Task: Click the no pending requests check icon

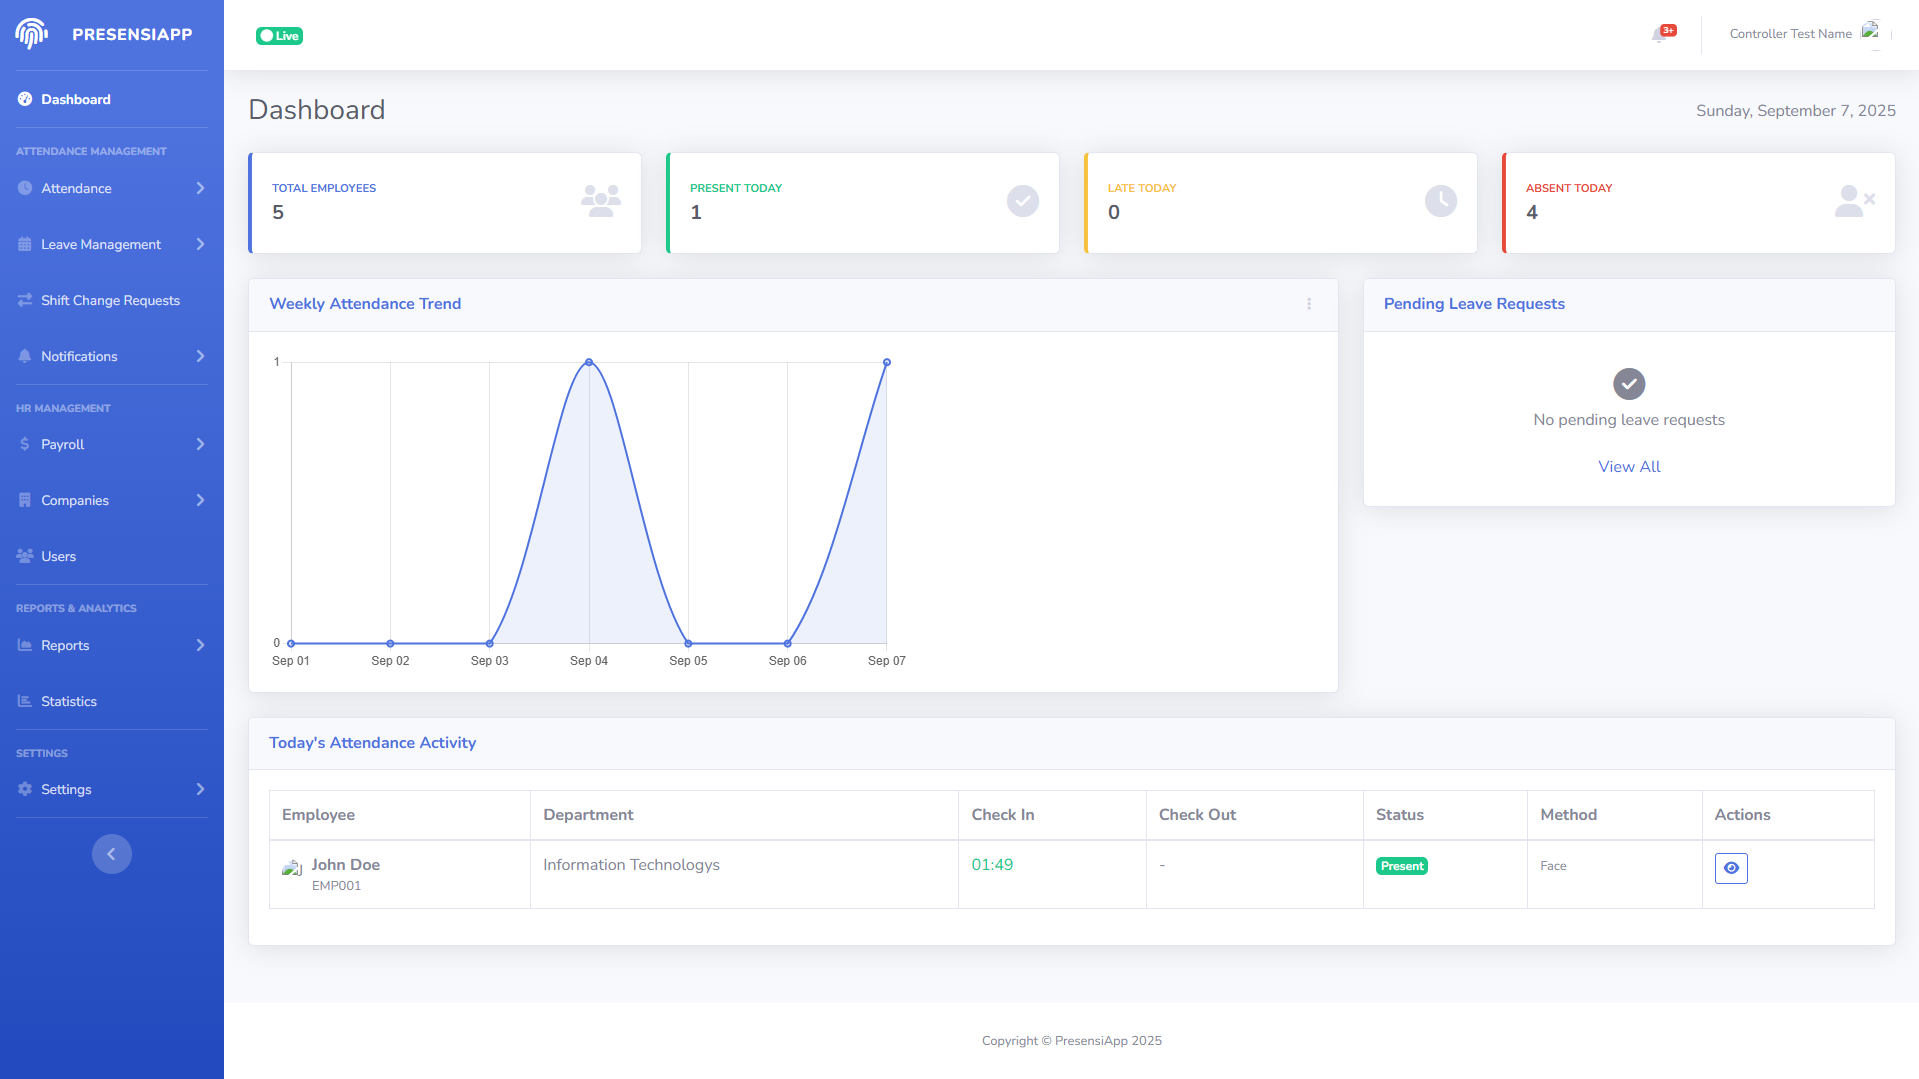Action: [x=1629, y=384]
